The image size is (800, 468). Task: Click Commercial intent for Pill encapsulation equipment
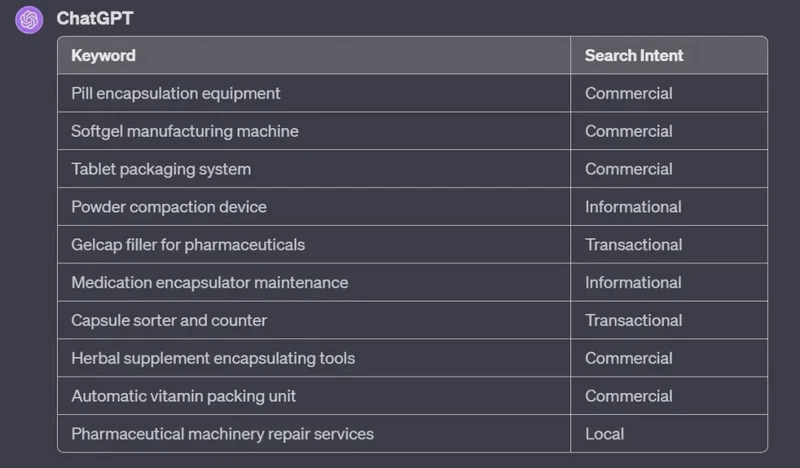pyautogui.click(x=629, y=94)
